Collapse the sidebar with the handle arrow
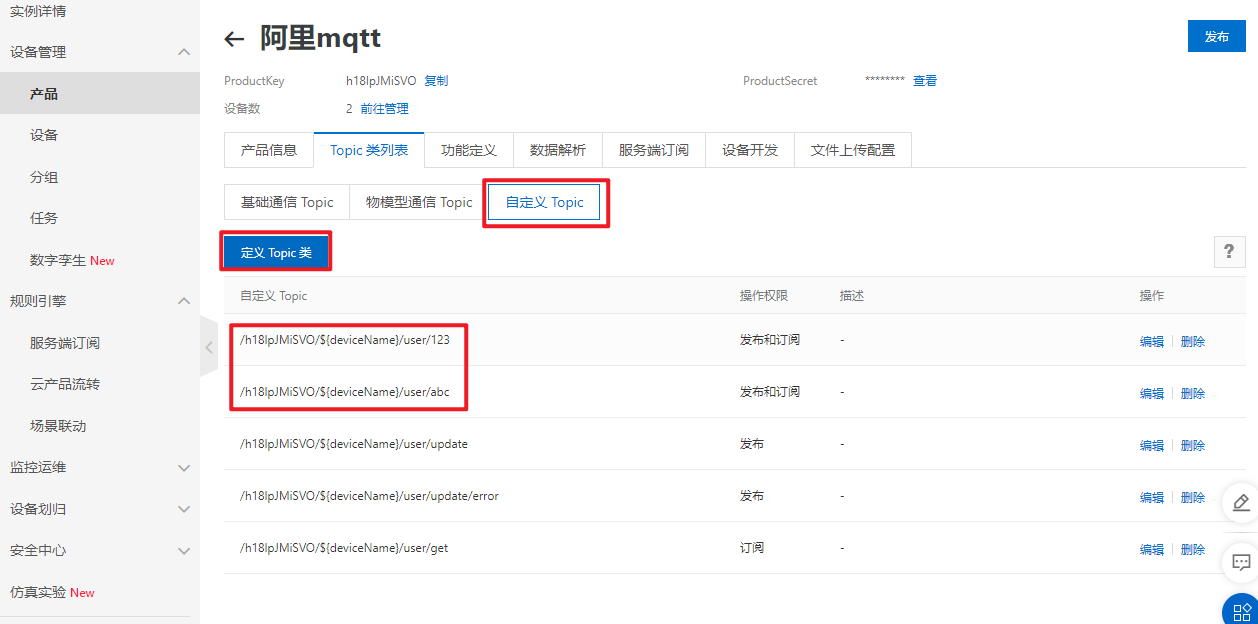The height and width of the screenshot is (624, 1258). point(208,347)
